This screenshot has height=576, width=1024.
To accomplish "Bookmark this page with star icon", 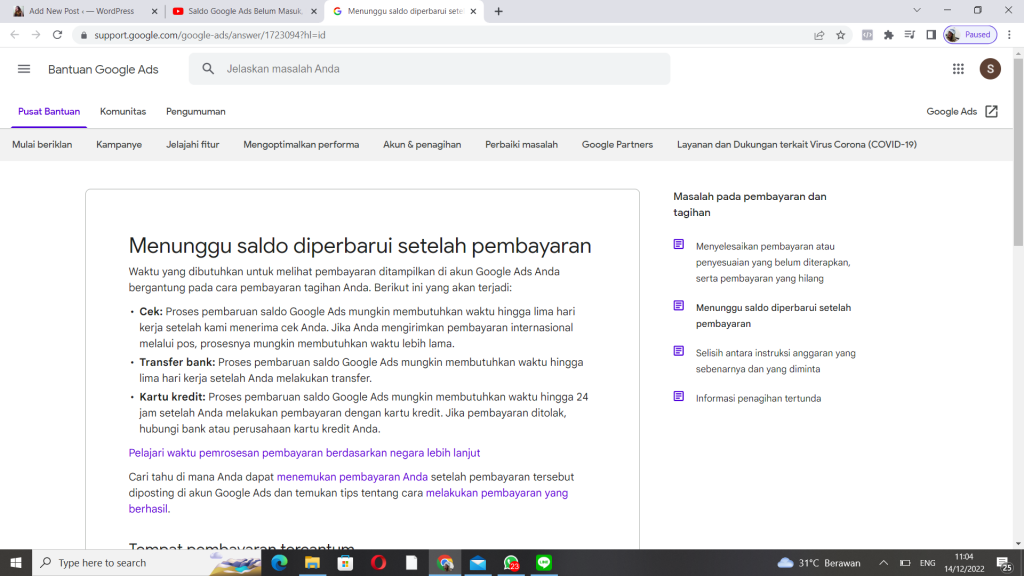I will click(841, 34).
